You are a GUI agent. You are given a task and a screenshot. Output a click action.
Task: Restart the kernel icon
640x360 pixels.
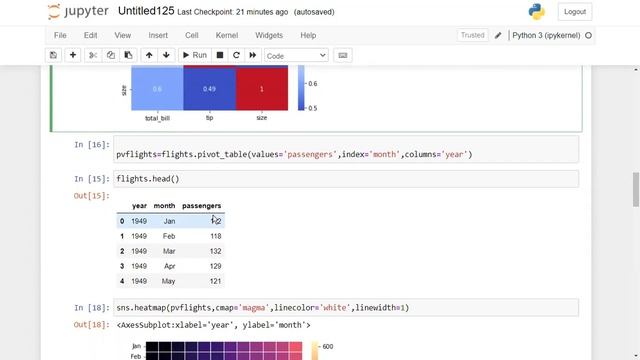tap(236, 55)
